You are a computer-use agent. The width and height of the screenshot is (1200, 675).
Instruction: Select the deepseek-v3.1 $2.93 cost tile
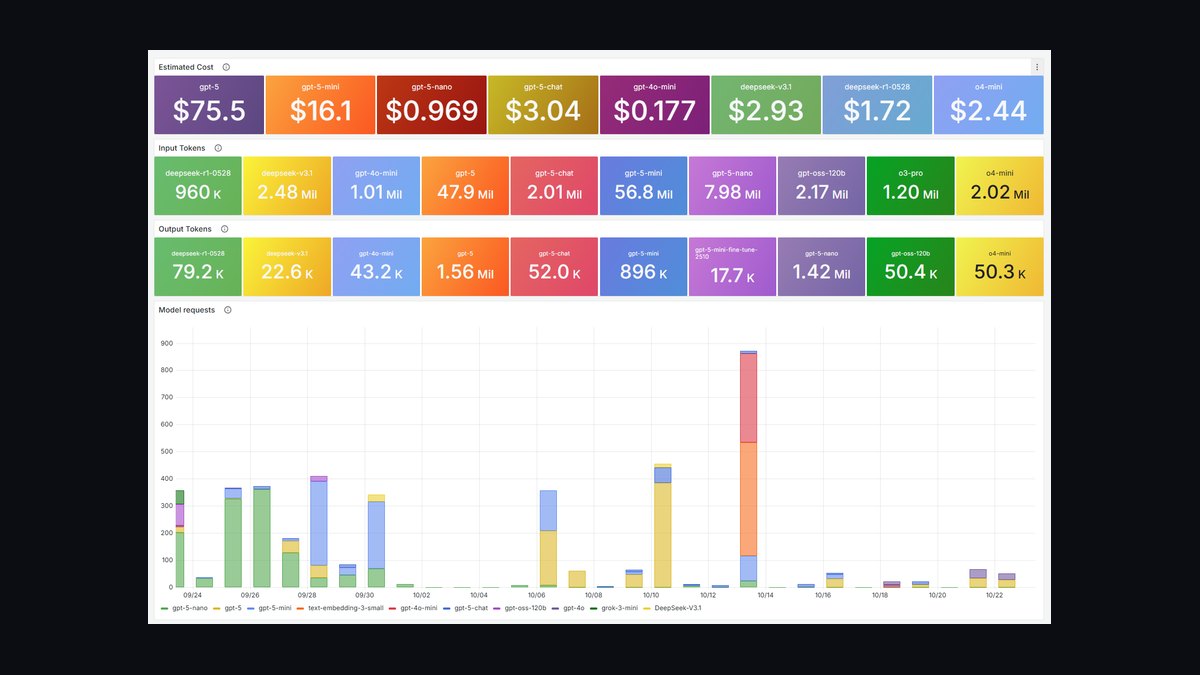pyautogui.click(x=766, y=105)
